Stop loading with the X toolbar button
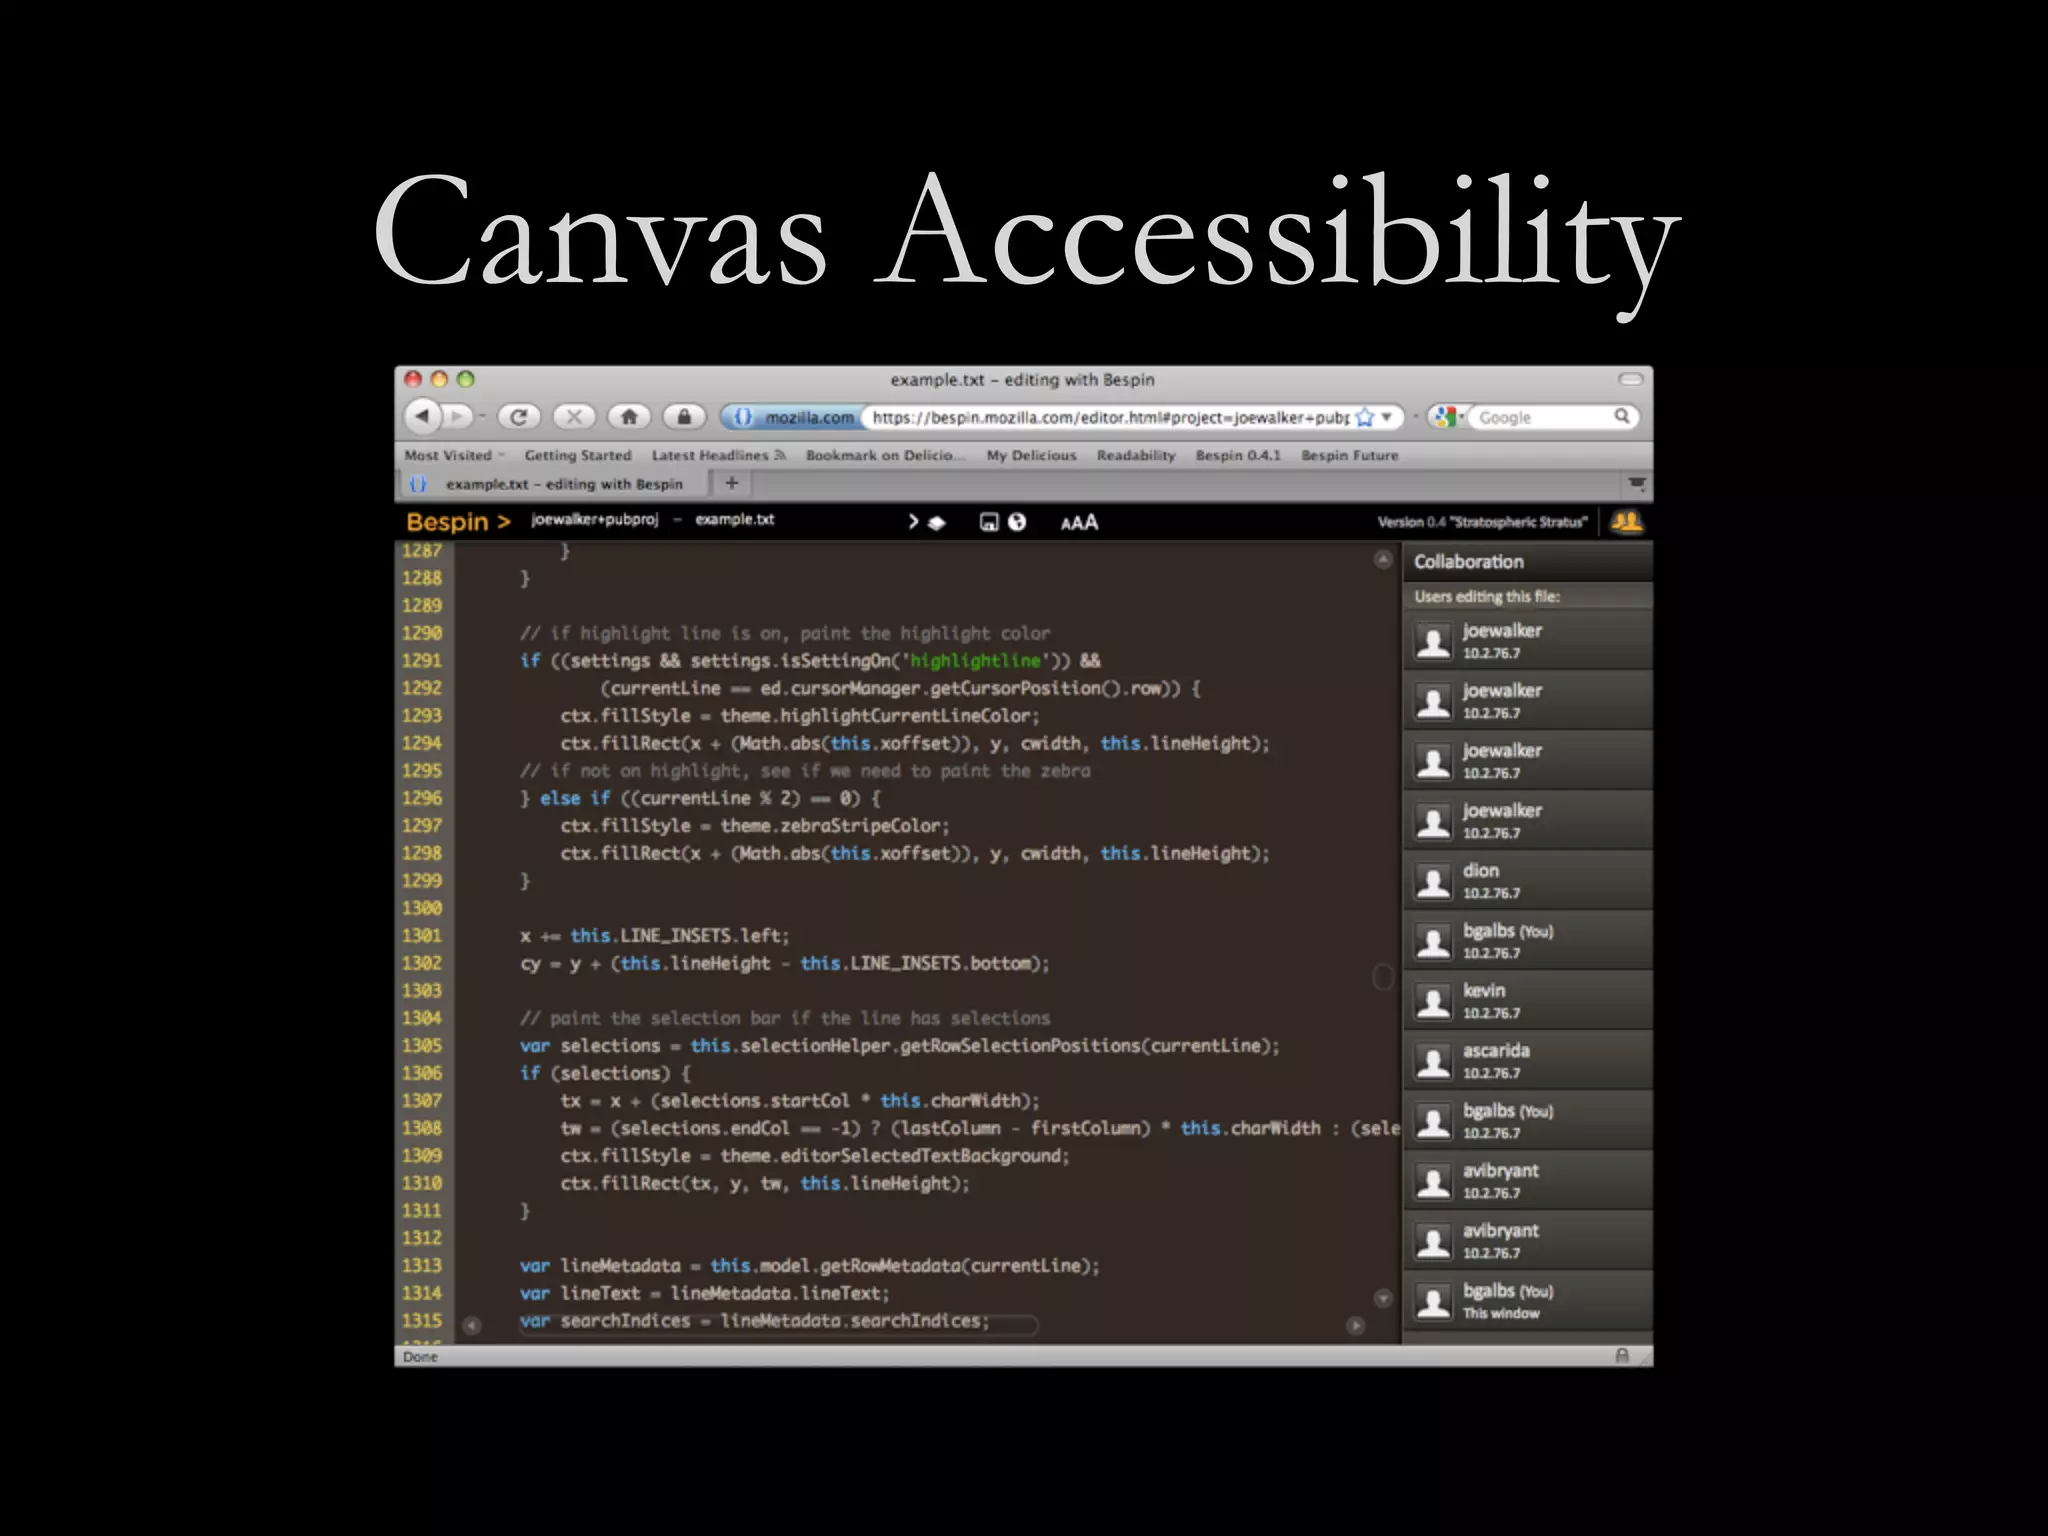 pos(574,416)
